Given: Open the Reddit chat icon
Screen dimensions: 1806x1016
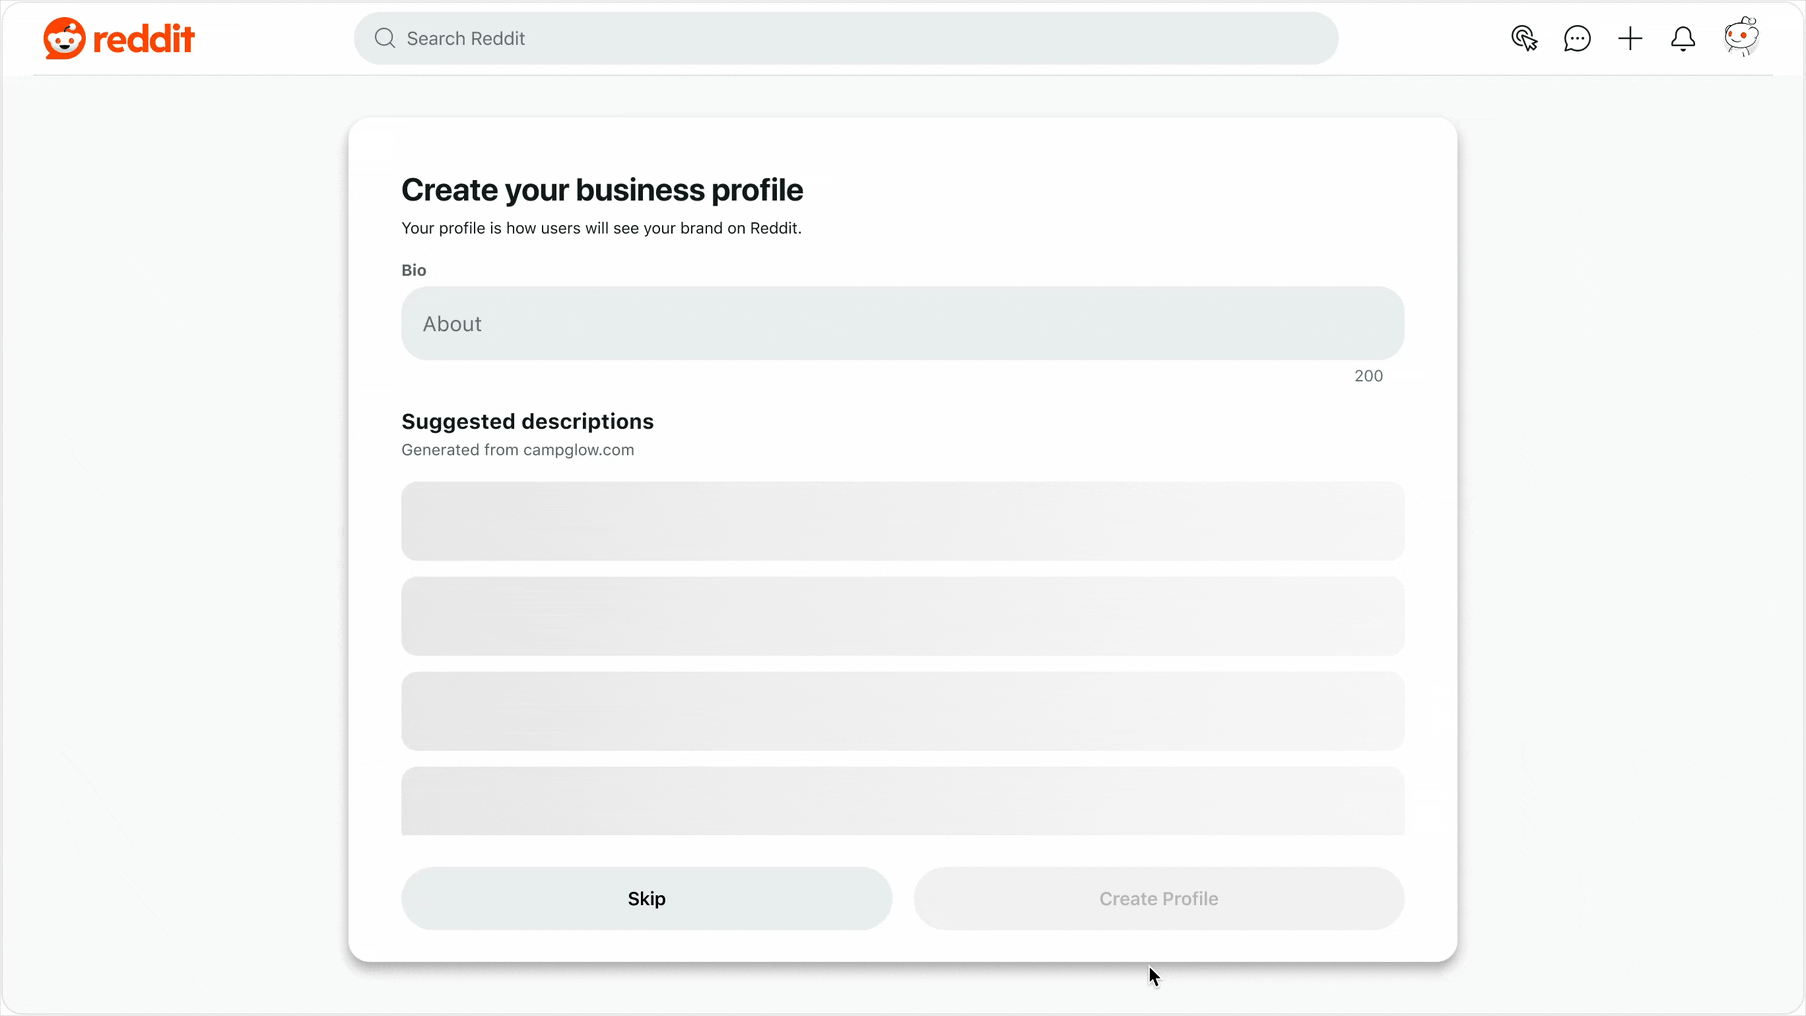Looking at the screenshot, I should (1577, 38).
